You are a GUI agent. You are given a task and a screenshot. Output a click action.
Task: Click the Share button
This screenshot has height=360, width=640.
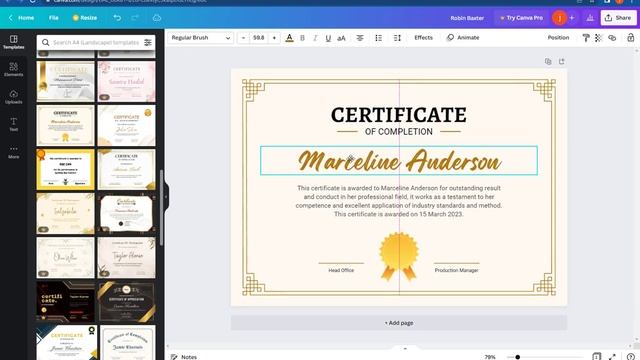618,18
